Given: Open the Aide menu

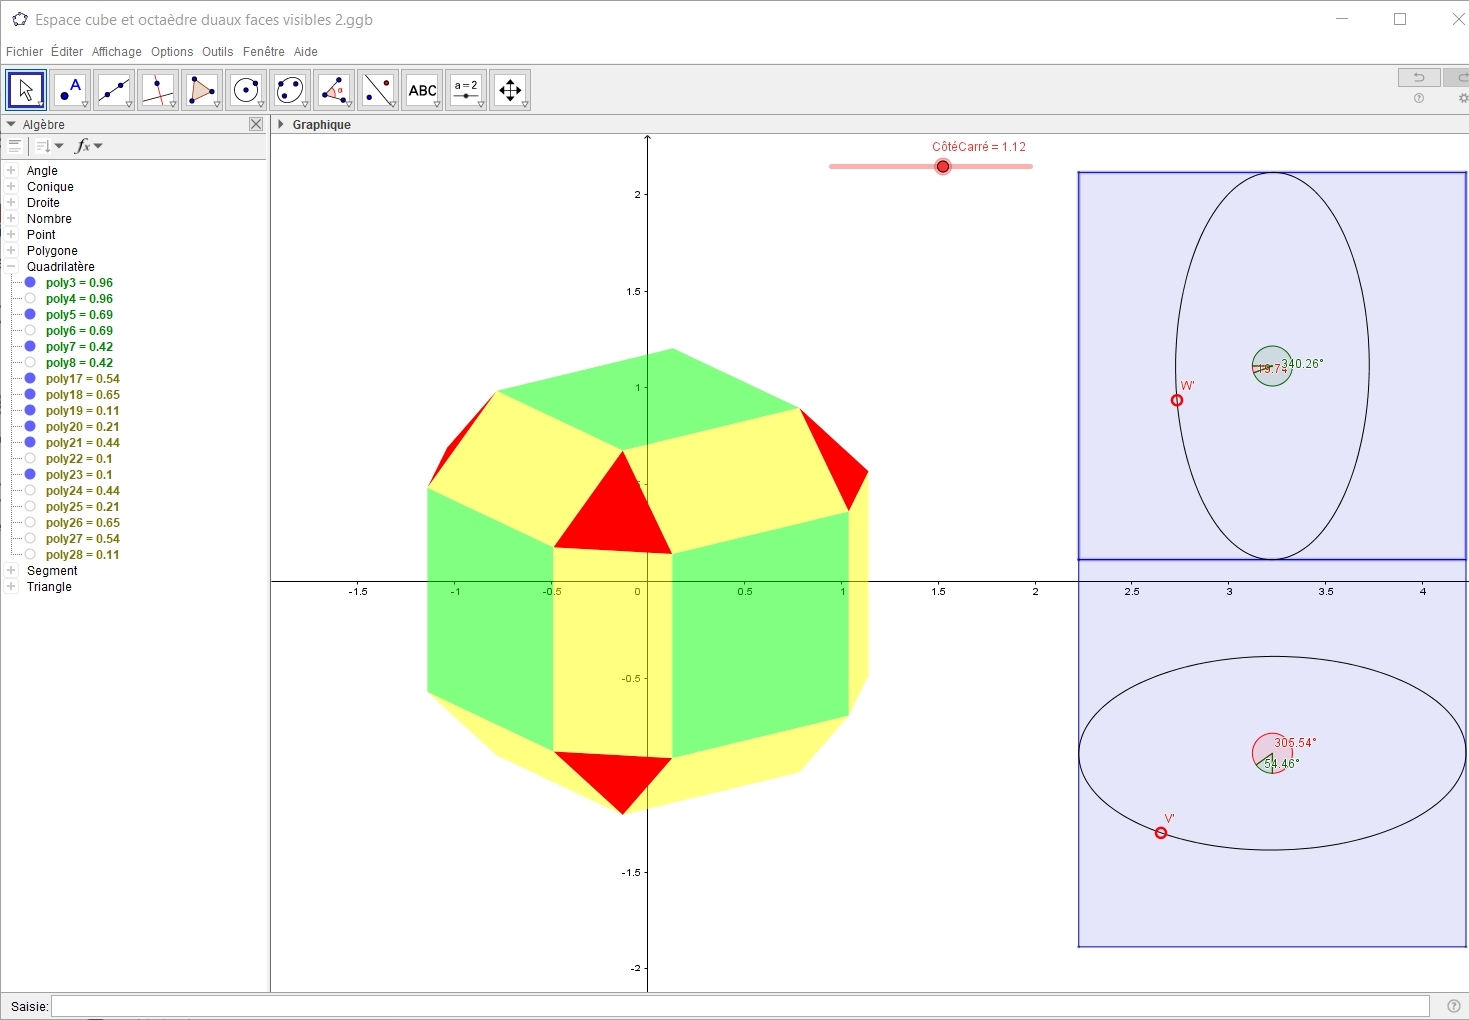Looking at the screenshot, I should coord(306,52).
